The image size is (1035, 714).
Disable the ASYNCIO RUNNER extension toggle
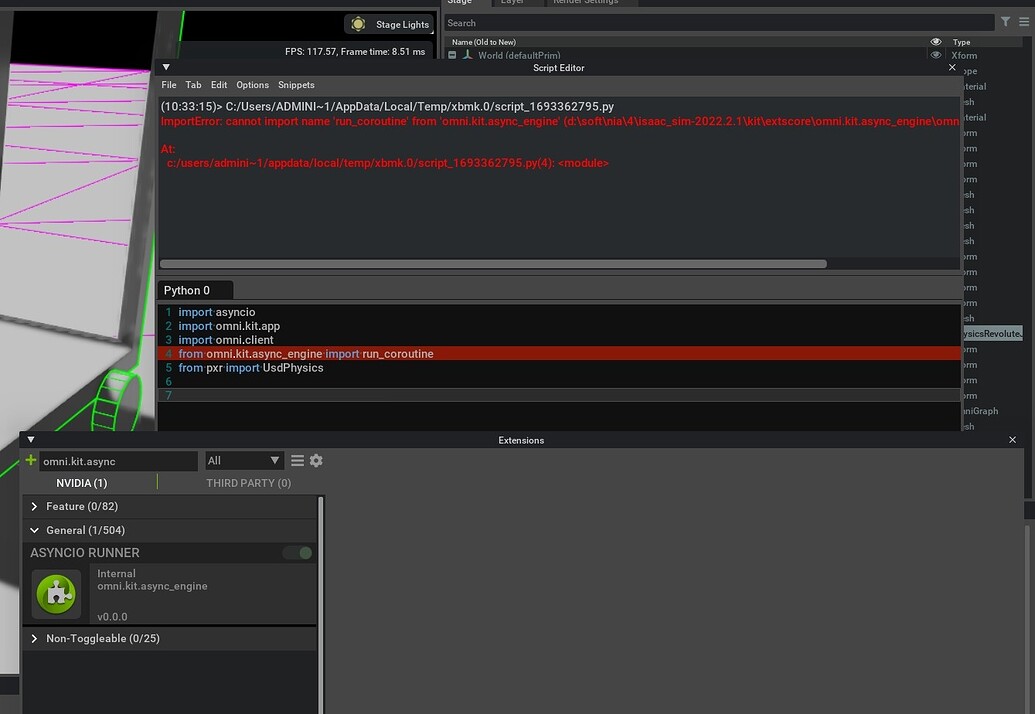click(x=299, y=552)
